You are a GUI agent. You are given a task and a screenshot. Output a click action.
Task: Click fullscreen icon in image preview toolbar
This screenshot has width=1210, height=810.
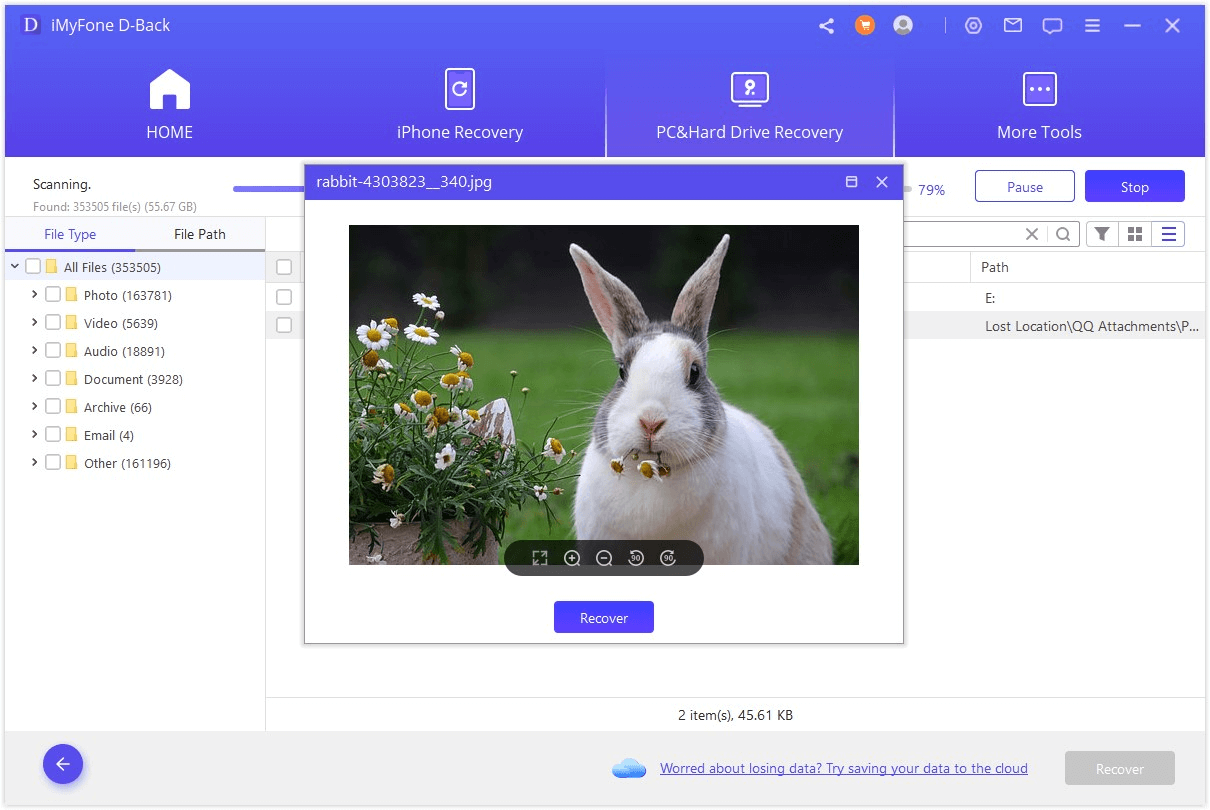click(540, 559)
